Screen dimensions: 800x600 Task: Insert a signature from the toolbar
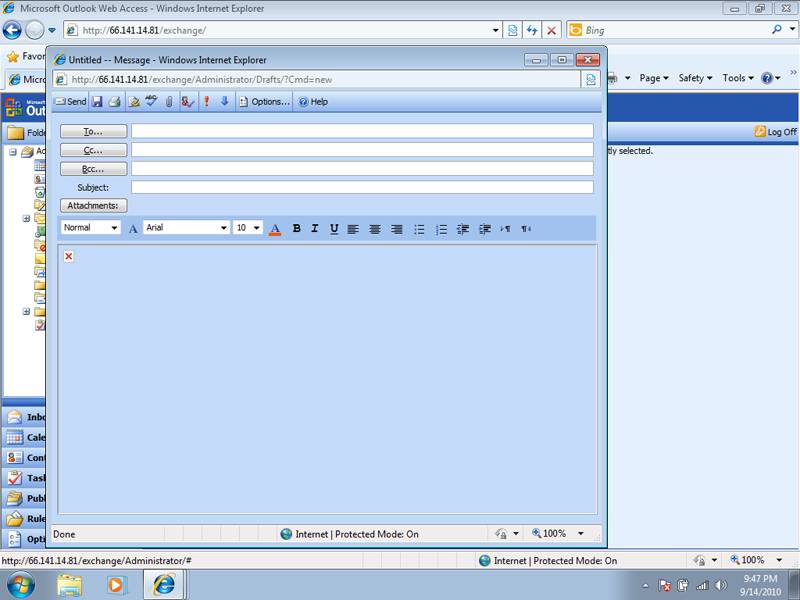click(134, 101)
